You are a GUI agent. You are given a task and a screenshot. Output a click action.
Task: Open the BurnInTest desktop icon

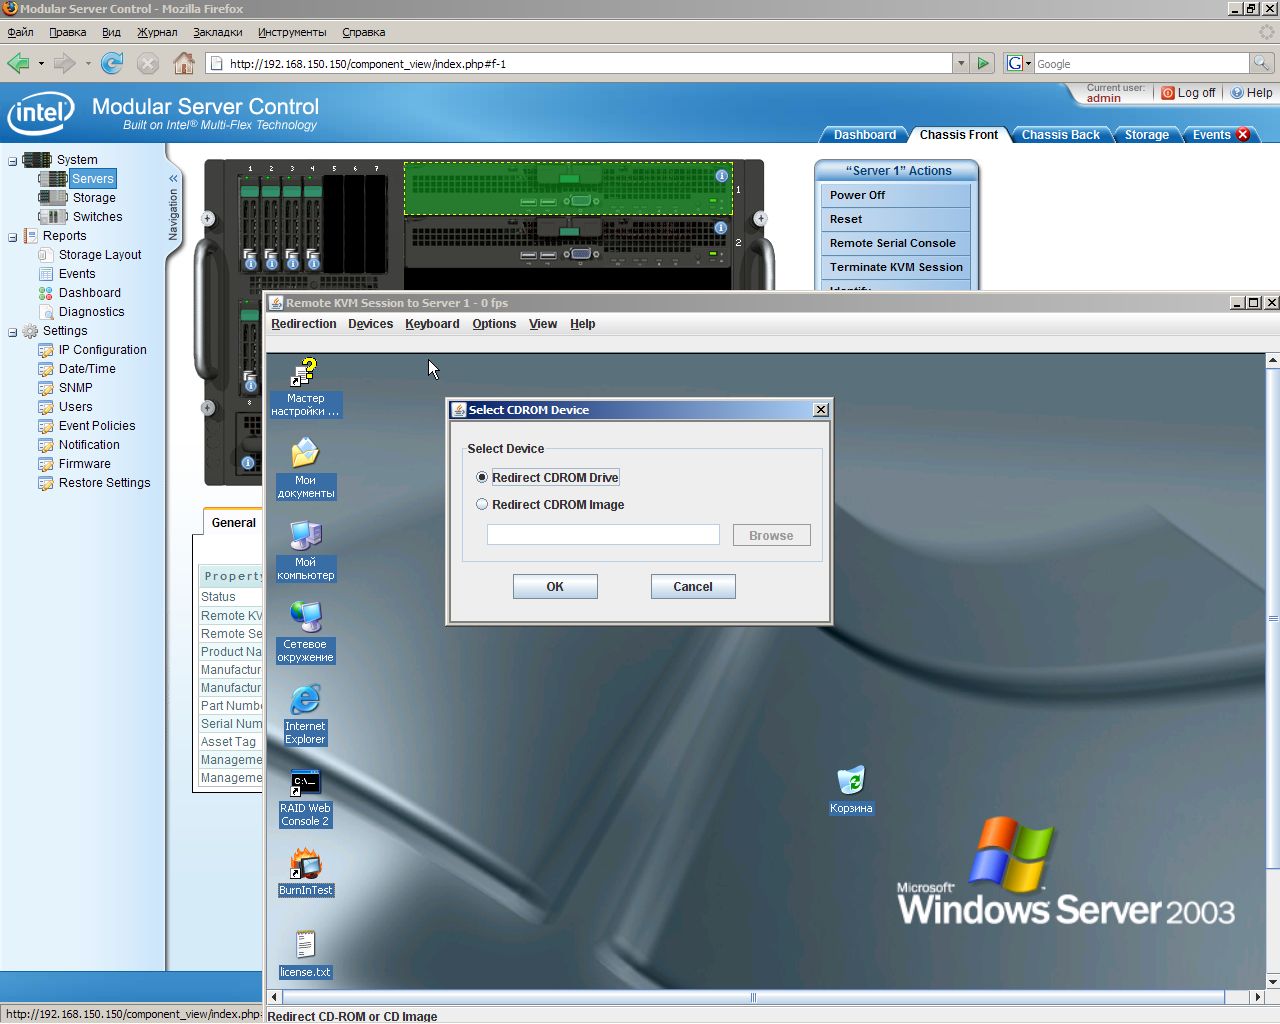(x=305, y=865)
